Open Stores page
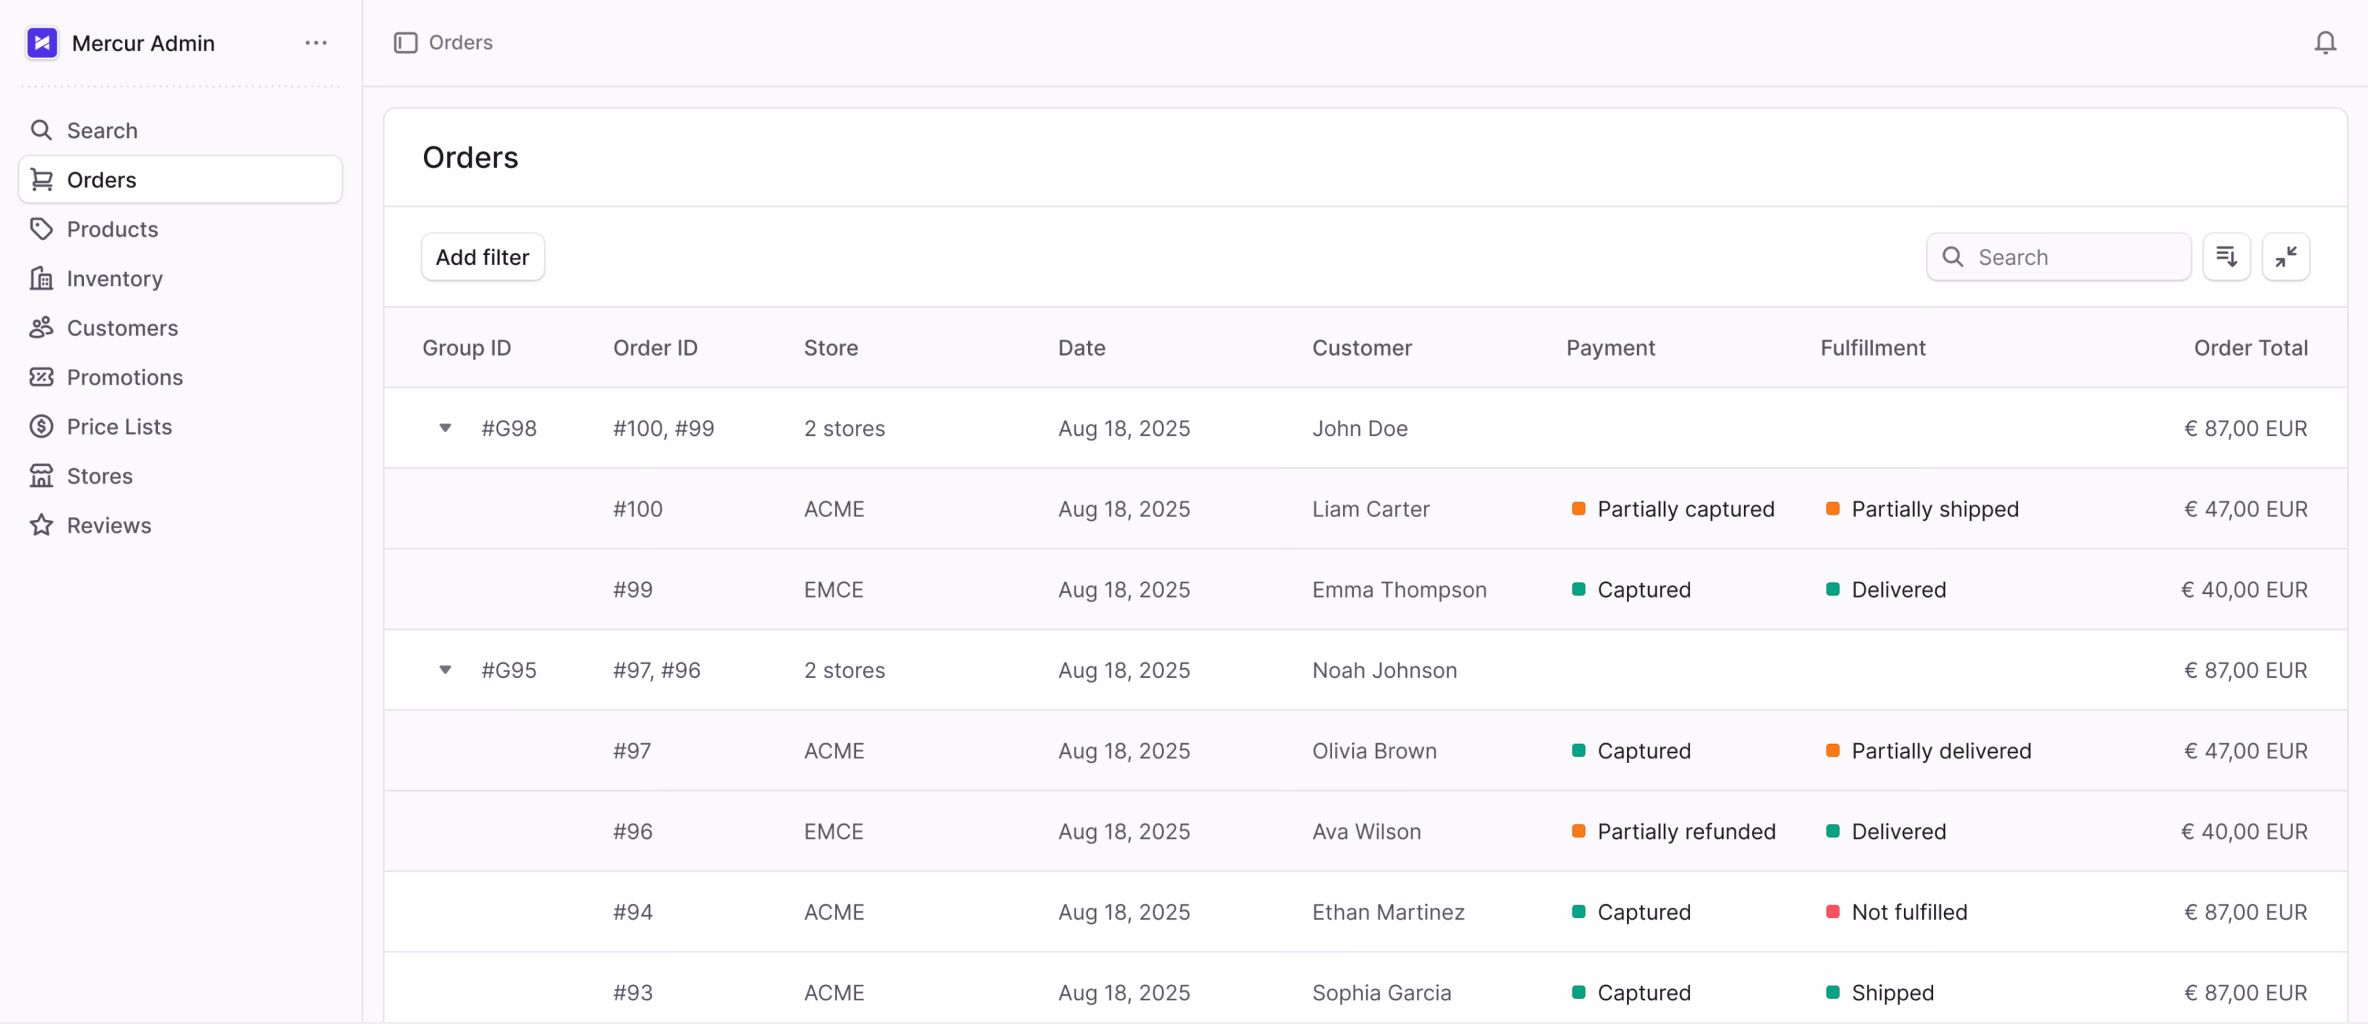 point(180,476)
